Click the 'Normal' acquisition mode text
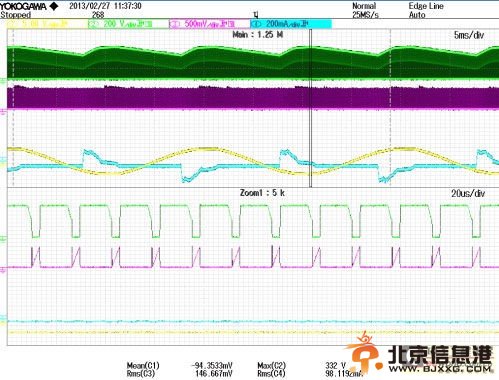 (x=364, y=6)
